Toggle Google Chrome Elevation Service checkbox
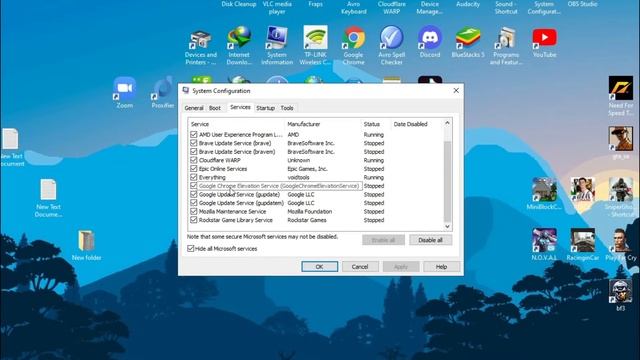 click(x=193, y=186)
